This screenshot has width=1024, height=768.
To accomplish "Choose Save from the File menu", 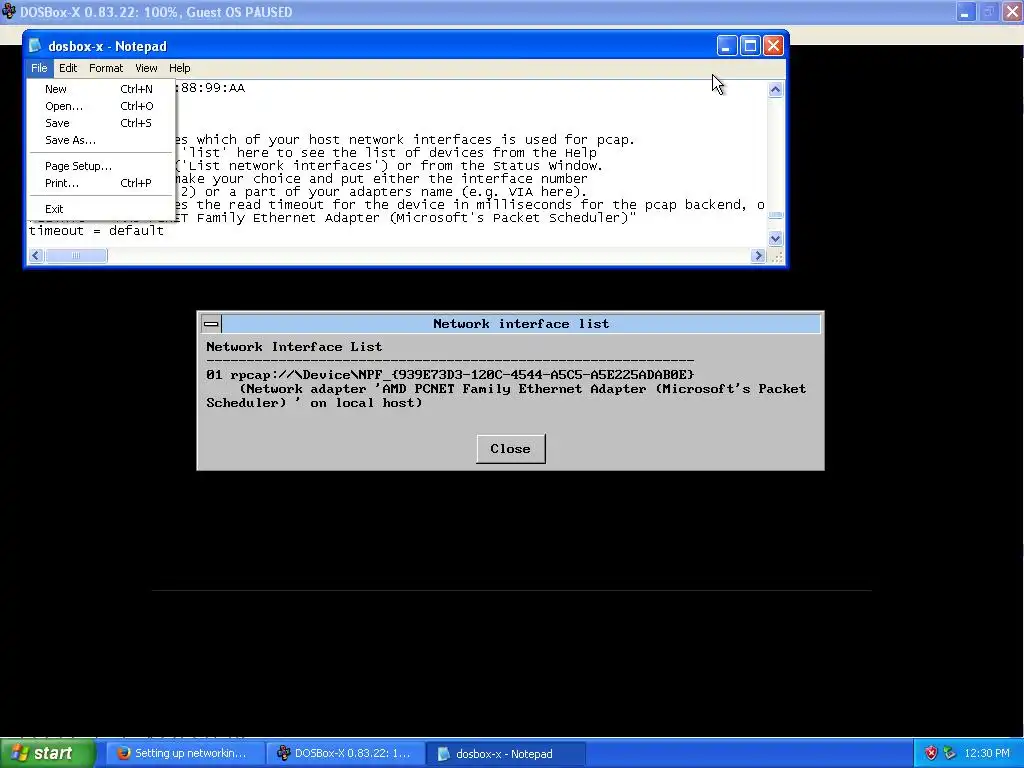I will (x=101, y=123).
